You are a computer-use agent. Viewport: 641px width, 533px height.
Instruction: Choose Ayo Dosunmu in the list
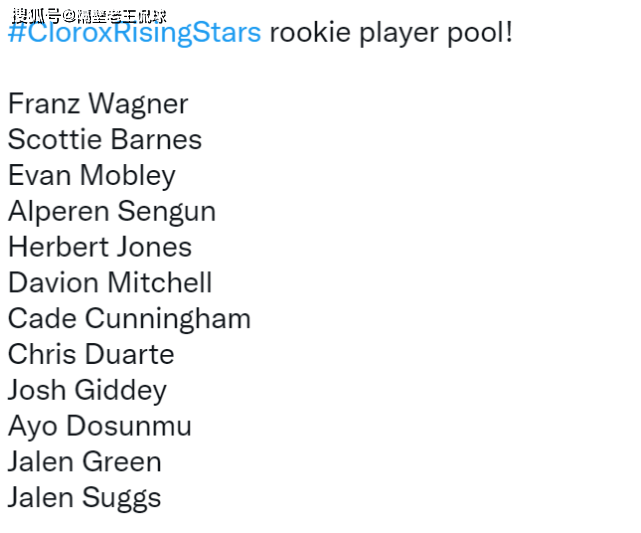99,426
